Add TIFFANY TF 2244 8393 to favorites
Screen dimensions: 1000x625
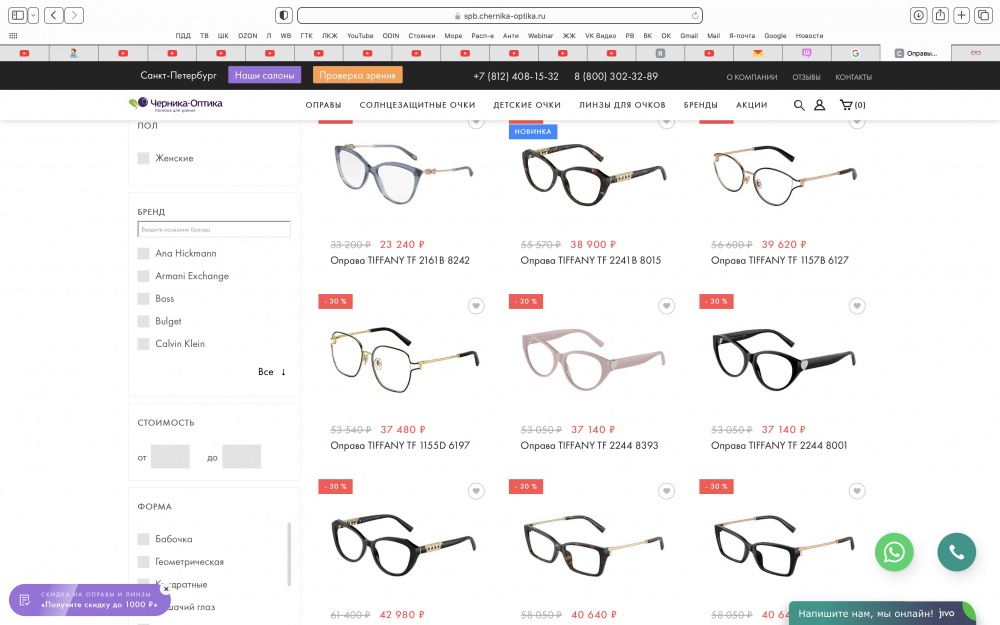tap(666, 306)
